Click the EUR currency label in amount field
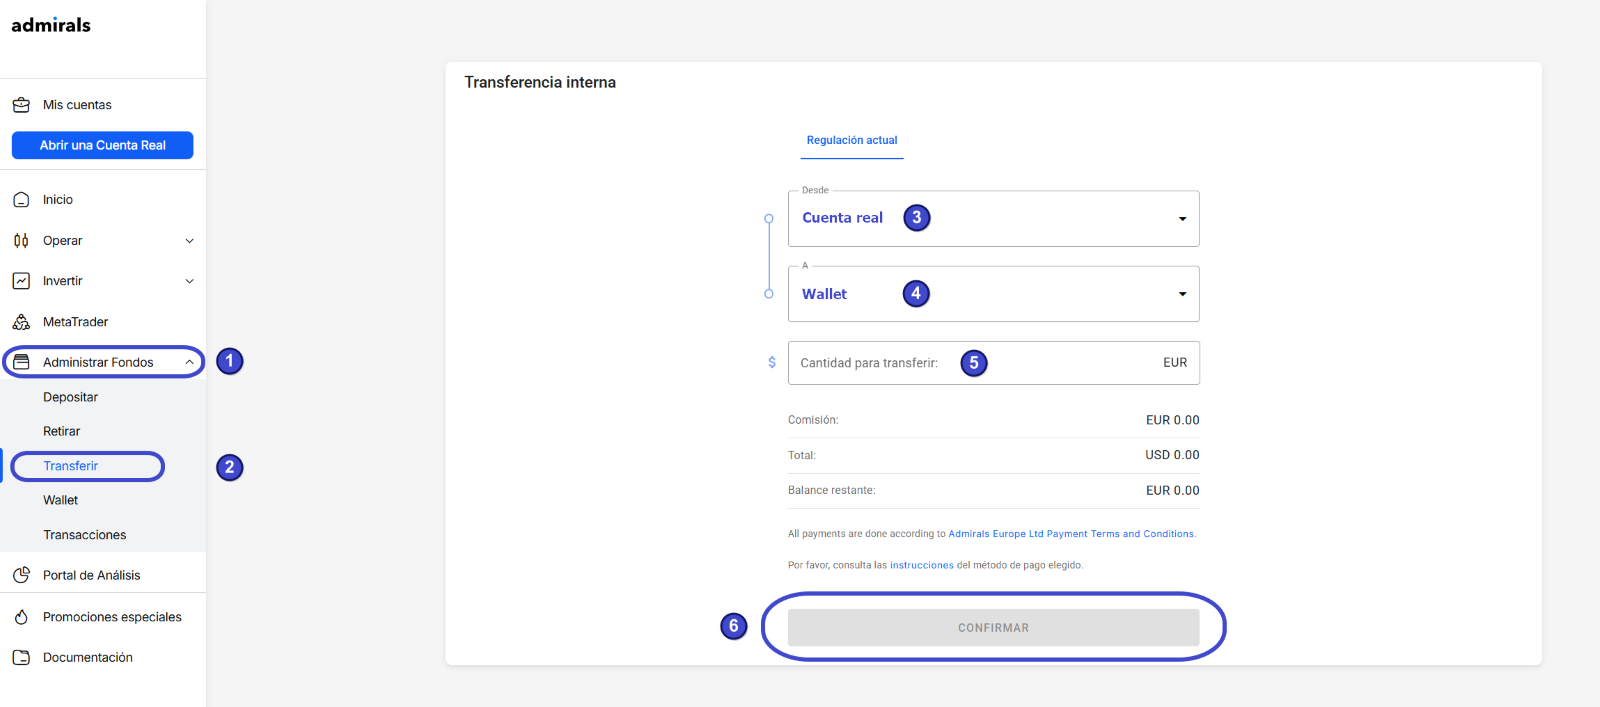The height and width of the screenshot is (707, 1600). pyautogui.click(x=1175, y=363)
